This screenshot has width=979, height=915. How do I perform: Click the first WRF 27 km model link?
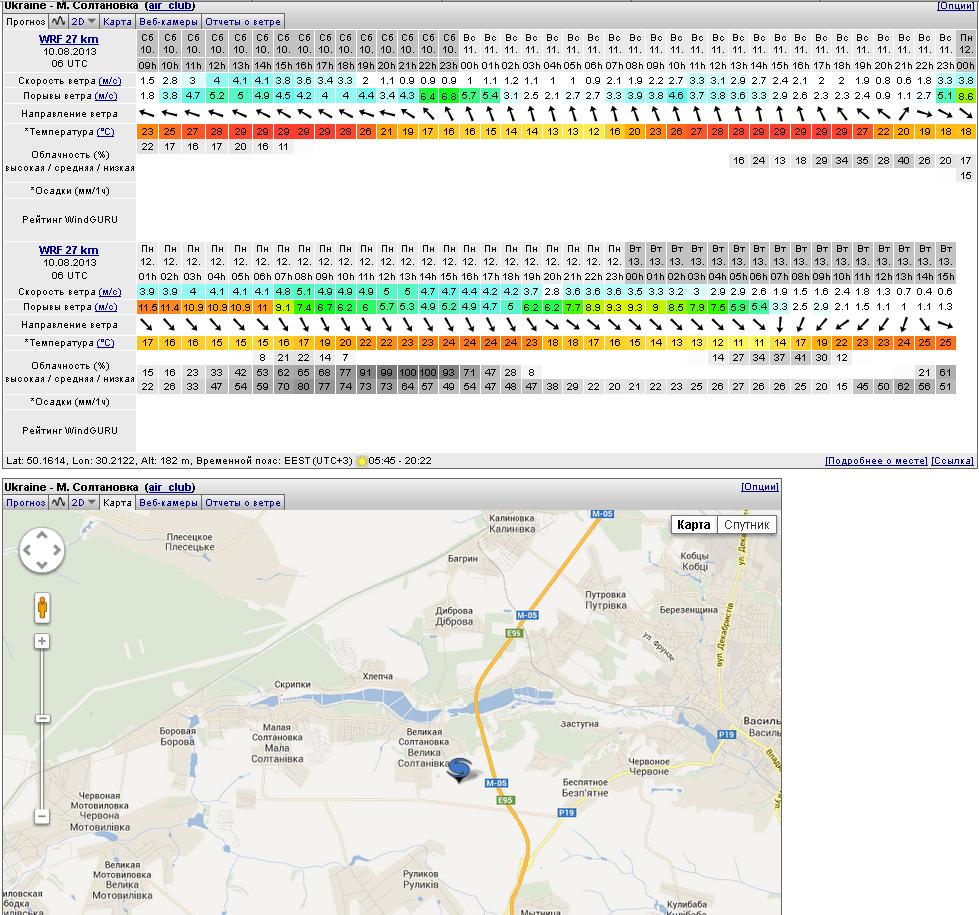(x=68, y=39)
